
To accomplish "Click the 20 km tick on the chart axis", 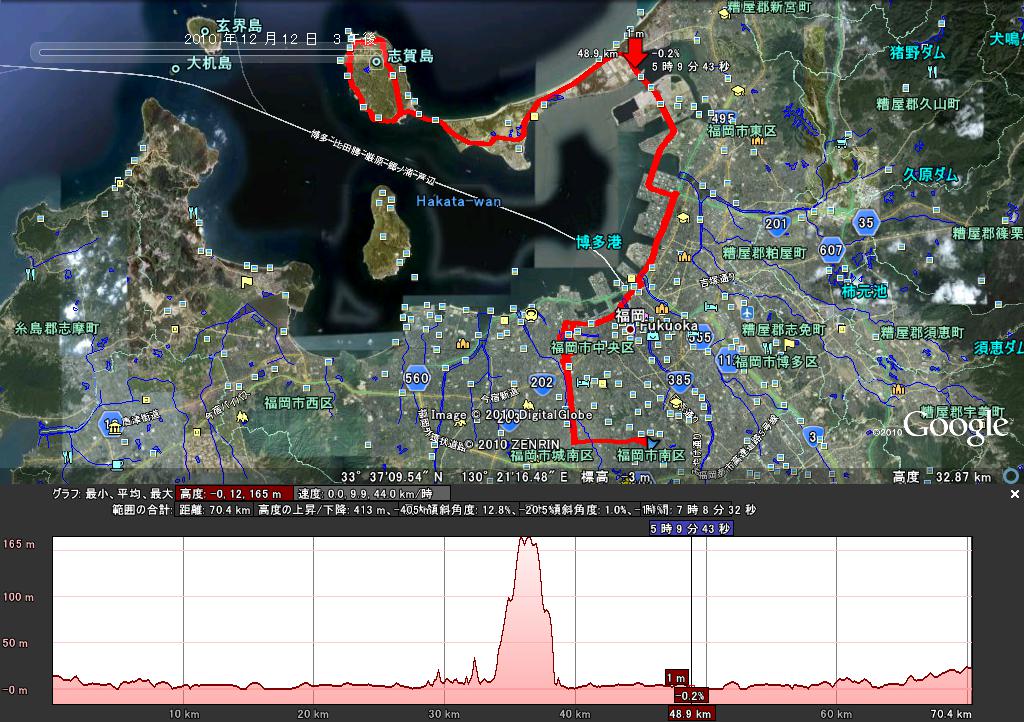I will [x=313, y=714].
